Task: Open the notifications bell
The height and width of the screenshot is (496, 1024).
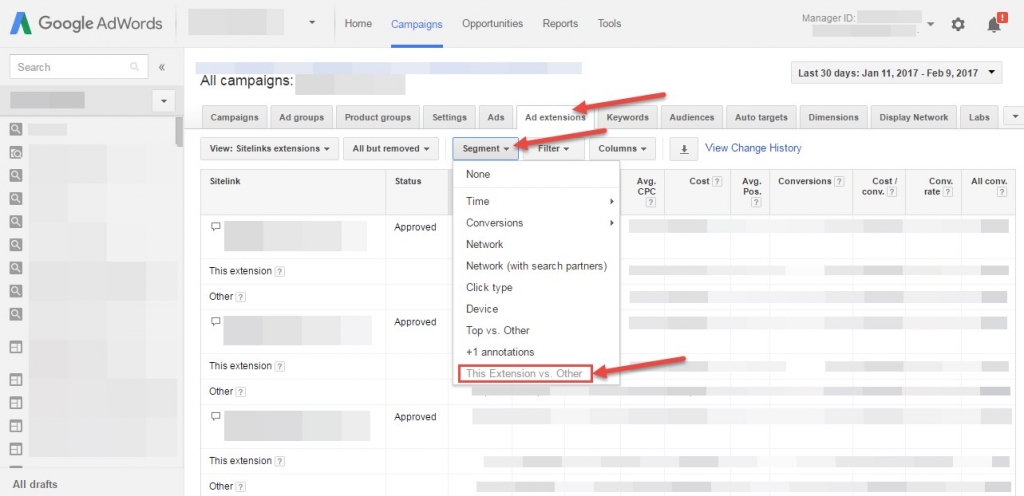Action: click(994, 24)
